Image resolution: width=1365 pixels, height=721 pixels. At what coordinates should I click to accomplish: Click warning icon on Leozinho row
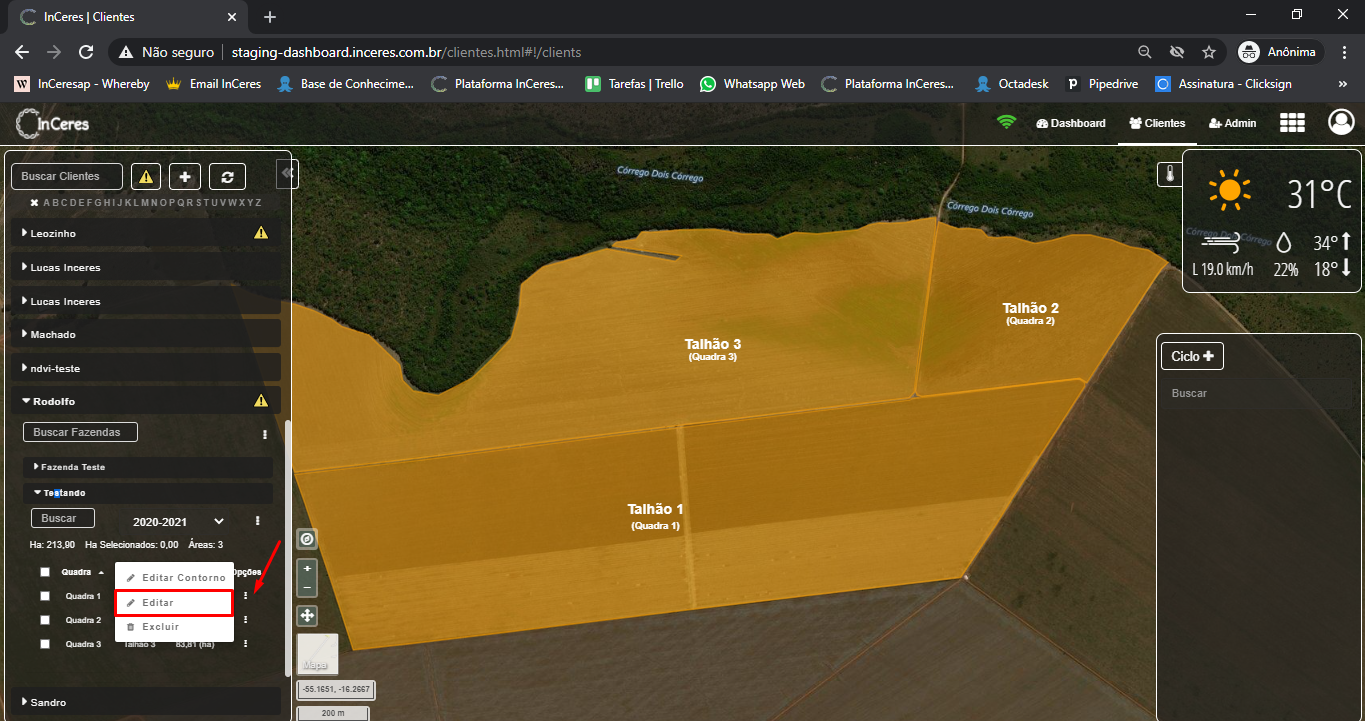click(261, 233)
